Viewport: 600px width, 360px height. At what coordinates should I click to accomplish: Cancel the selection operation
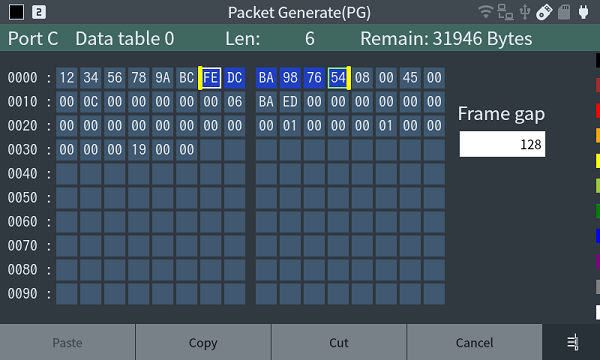pyautogui.click(x=474, y=342)
